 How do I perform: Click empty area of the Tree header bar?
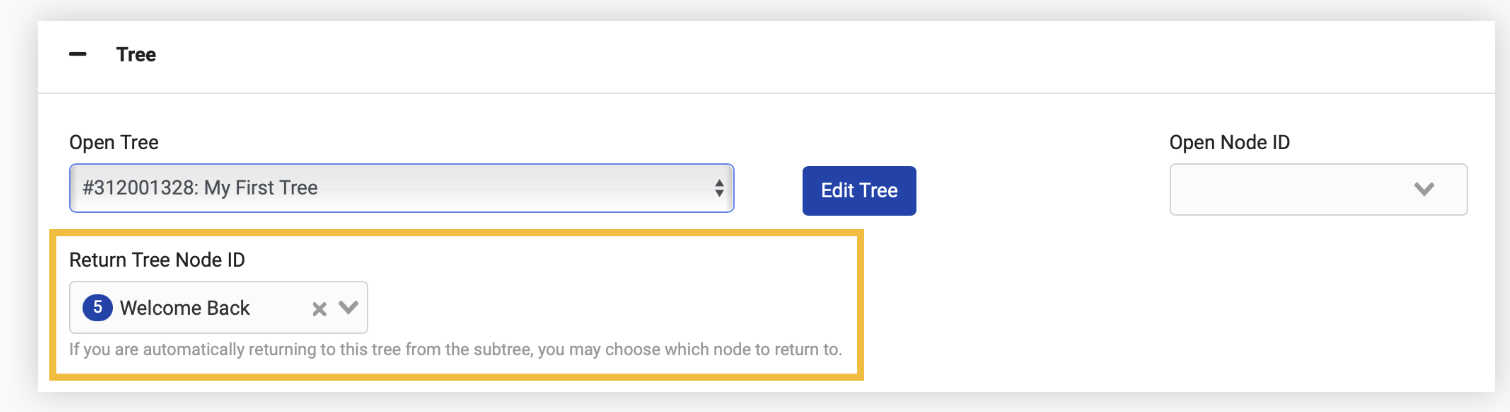[x=800, y=55]
